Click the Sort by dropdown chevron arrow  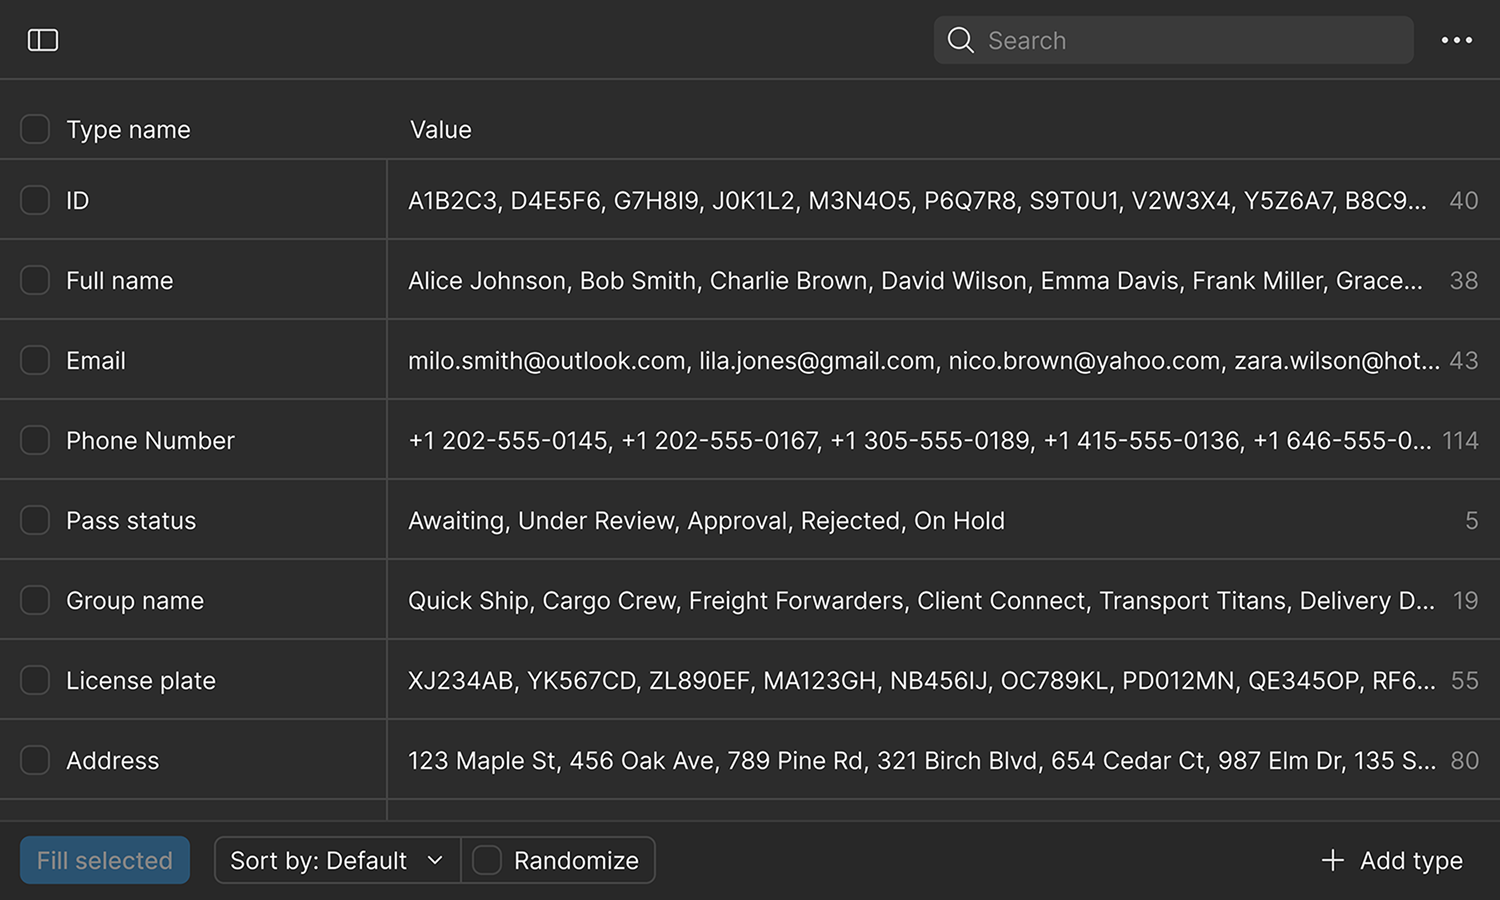435,860
